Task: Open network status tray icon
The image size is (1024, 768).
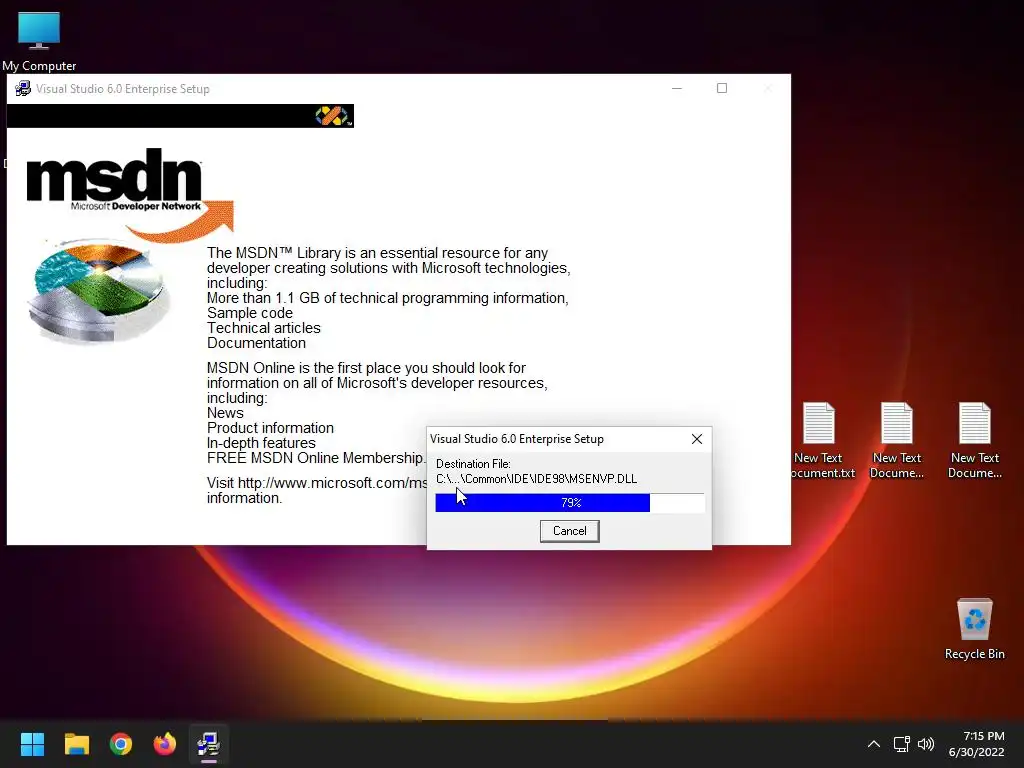Action: pos(902,744)
